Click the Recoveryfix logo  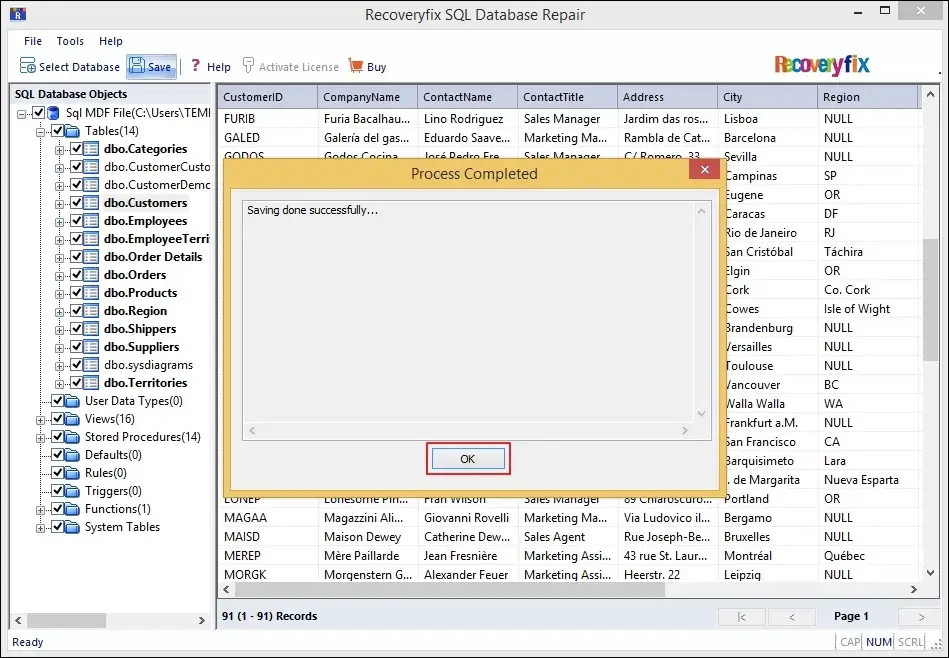click(x=822, y=65)
